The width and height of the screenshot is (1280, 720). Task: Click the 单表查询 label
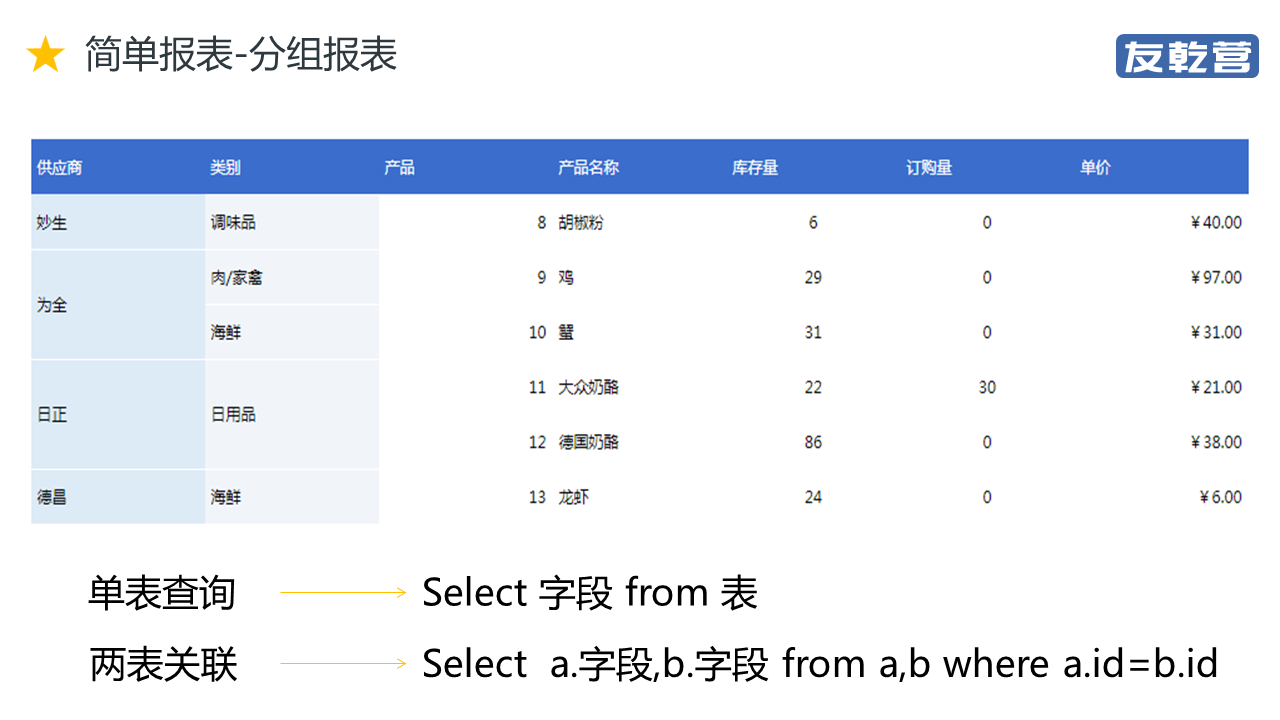[162, 593]
